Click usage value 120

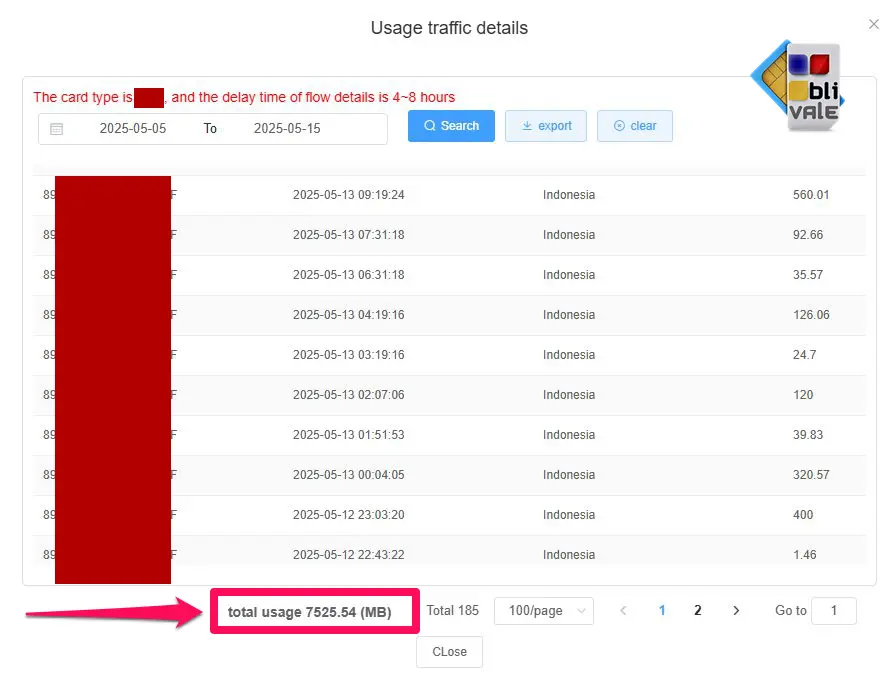point(803,395)
